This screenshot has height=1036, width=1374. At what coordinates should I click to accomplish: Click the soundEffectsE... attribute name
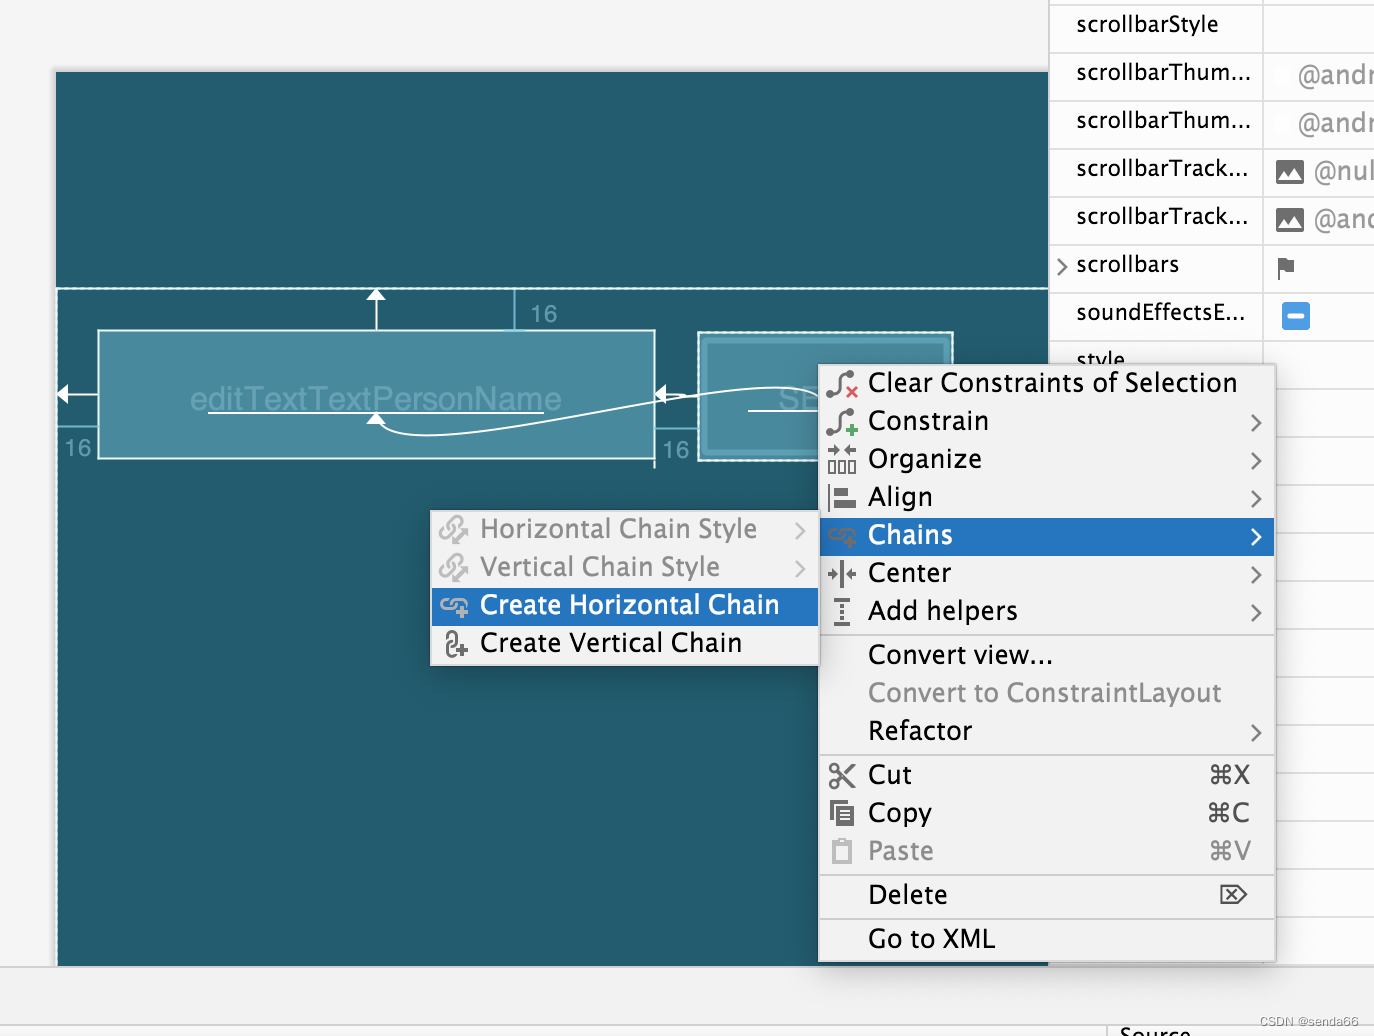click(1160, 313)
